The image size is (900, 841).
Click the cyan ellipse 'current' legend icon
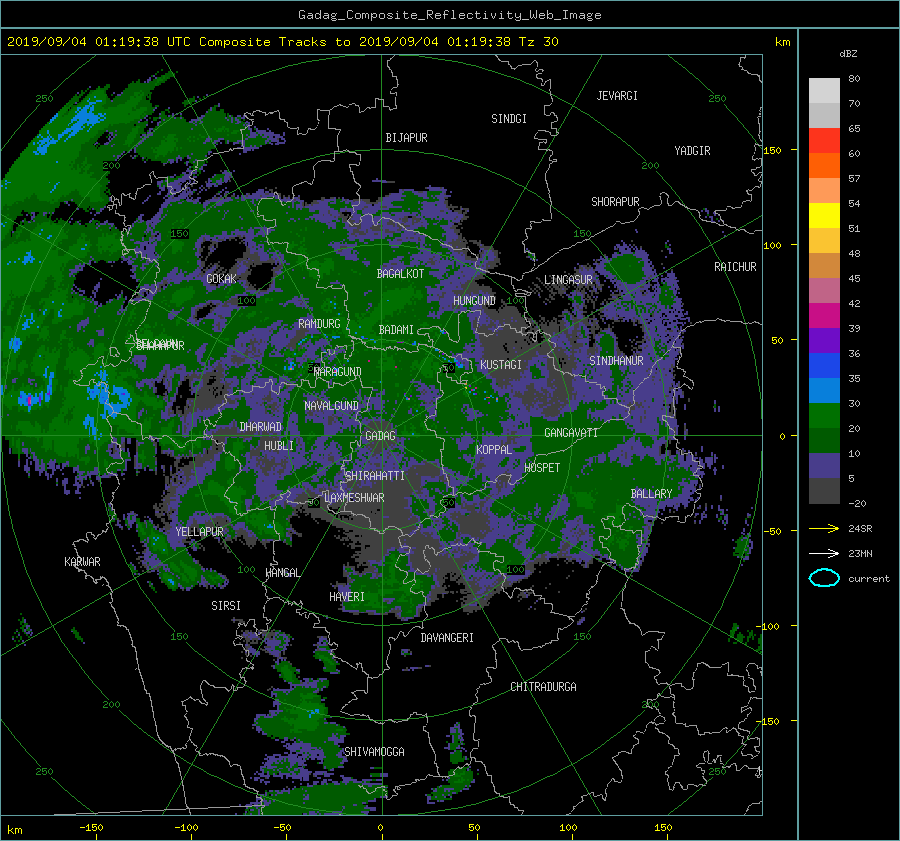click(x=824, y=578)
